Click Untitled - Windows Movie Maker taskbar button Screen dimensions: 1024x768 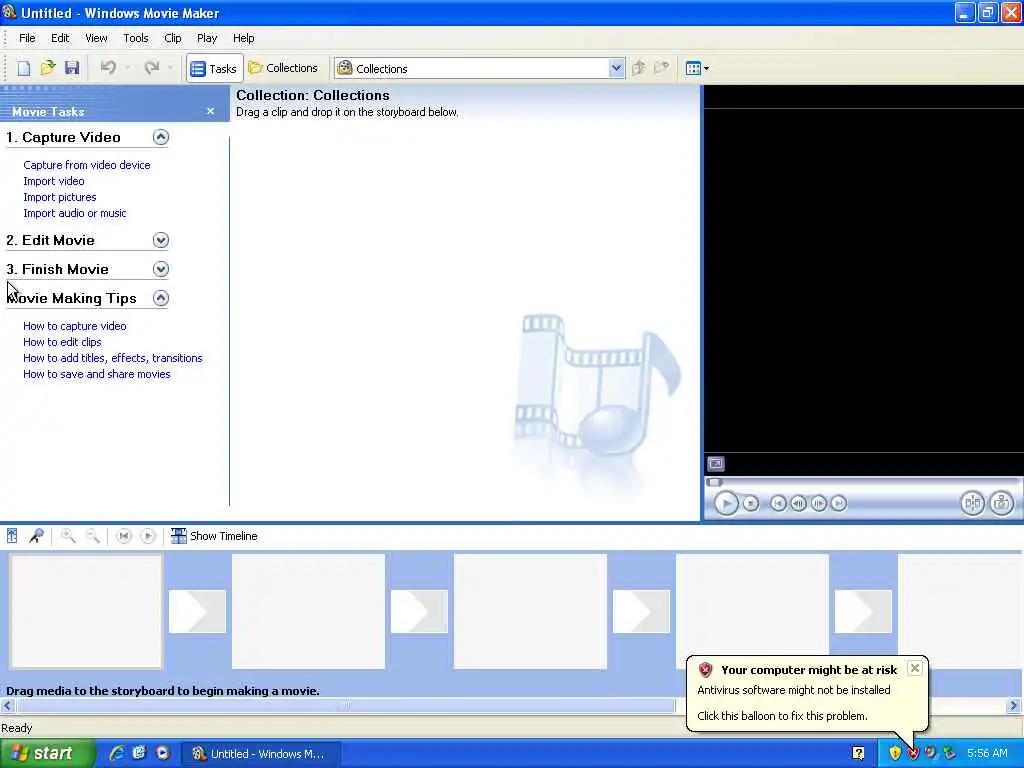tap(260, 754)
